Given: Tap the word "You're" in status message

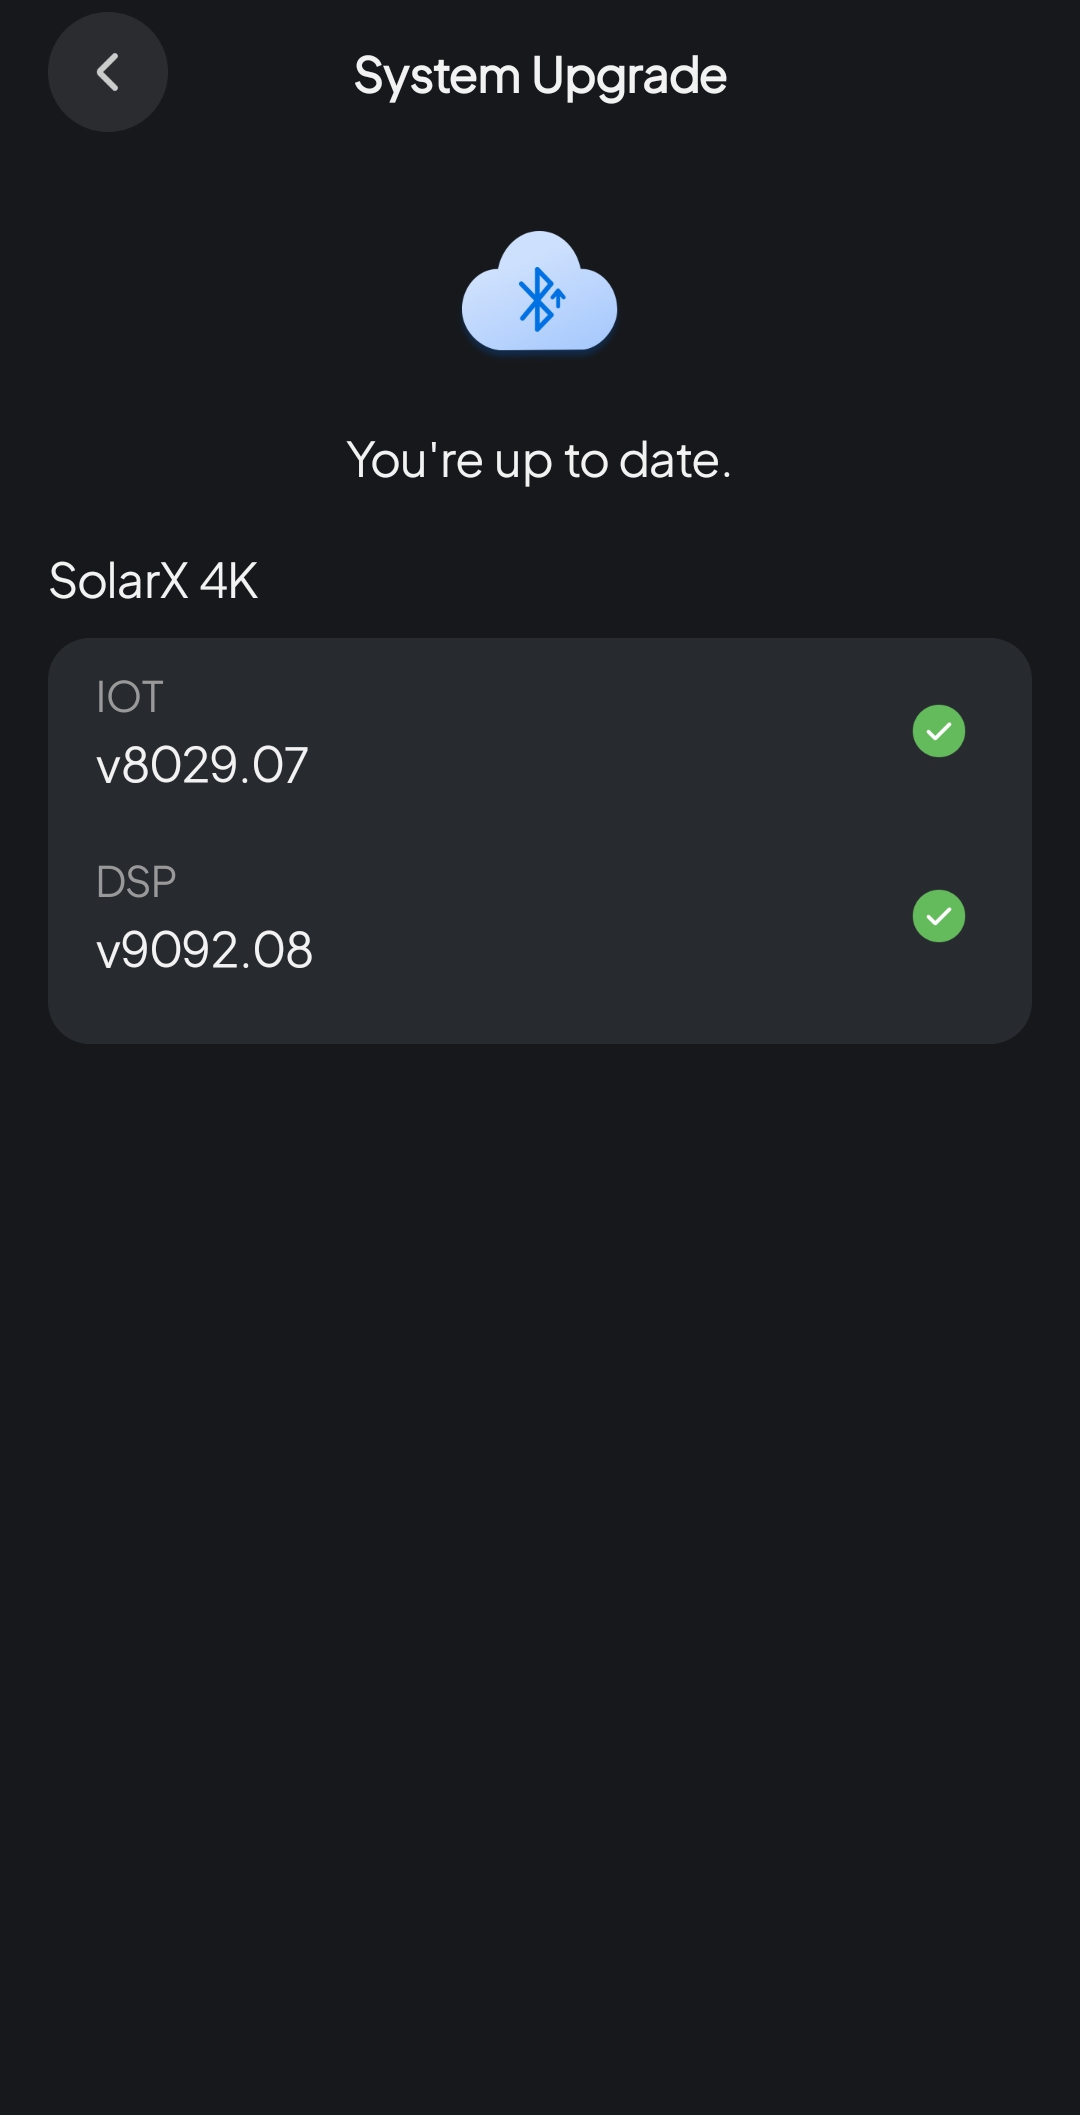Looking at the screenshot, I should 415,461.
